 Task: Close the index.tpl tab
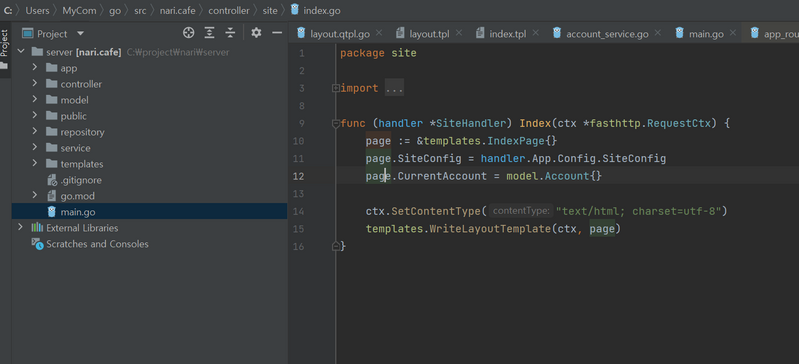pos(535,33)
